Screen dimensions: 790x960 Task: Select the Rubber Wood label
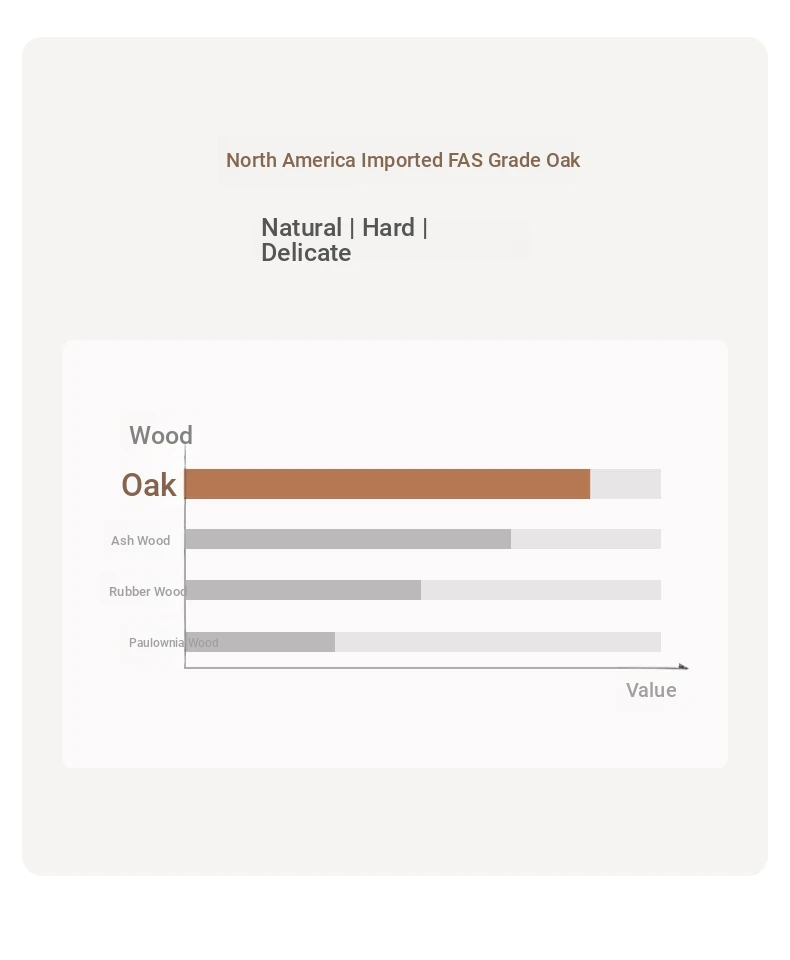148,591
